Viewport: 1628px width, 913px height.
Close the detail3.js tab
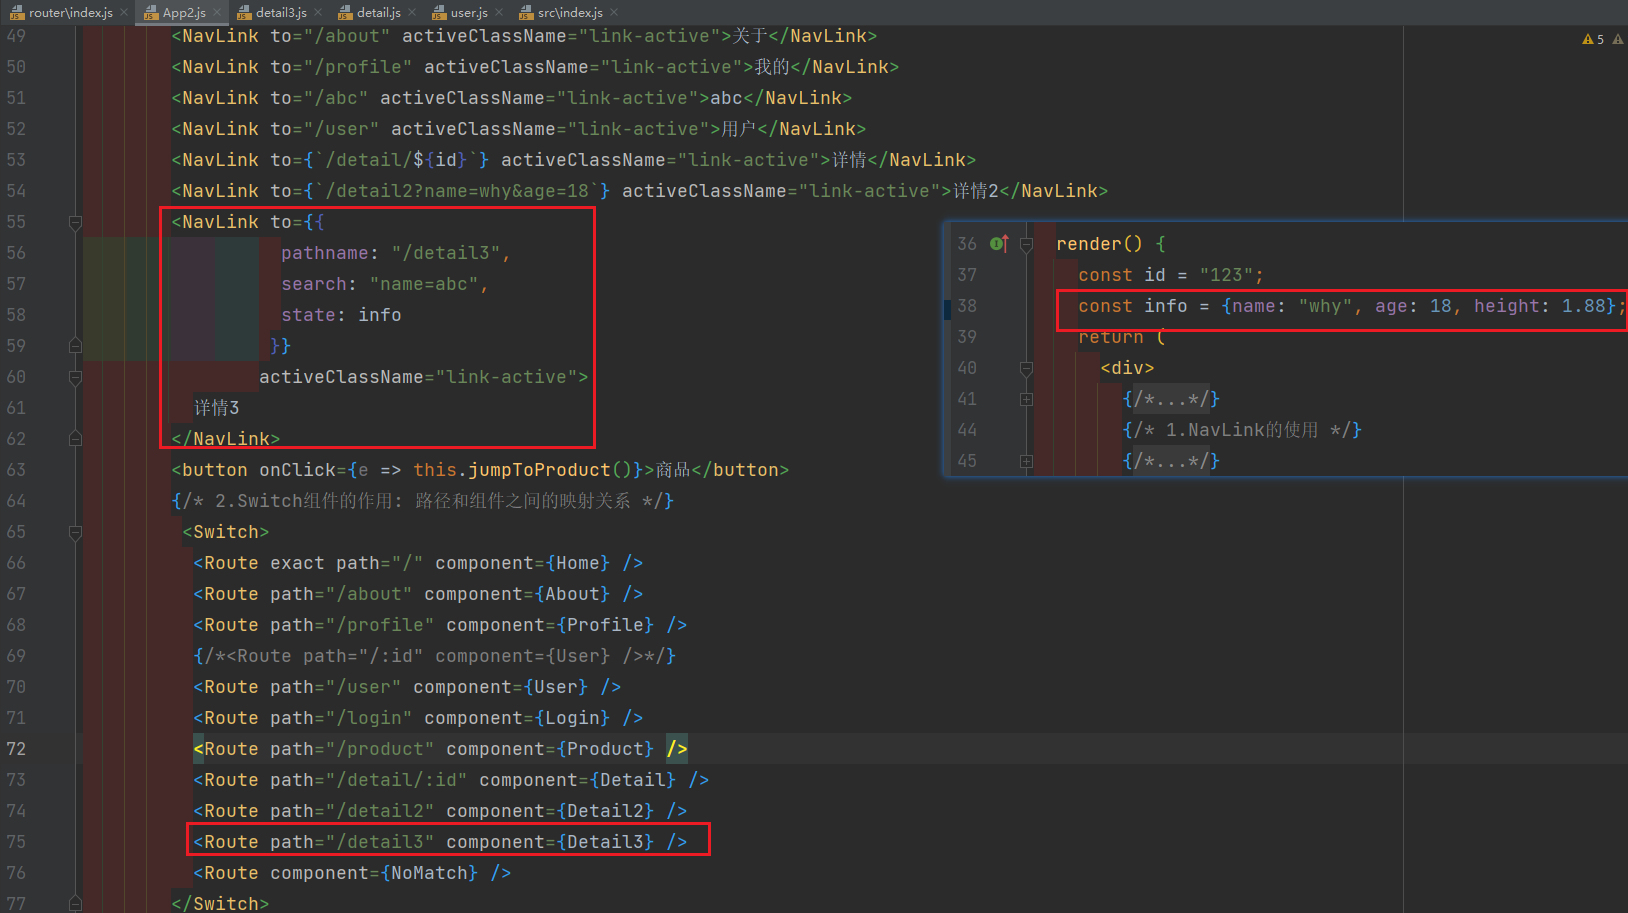click(318, 12)
